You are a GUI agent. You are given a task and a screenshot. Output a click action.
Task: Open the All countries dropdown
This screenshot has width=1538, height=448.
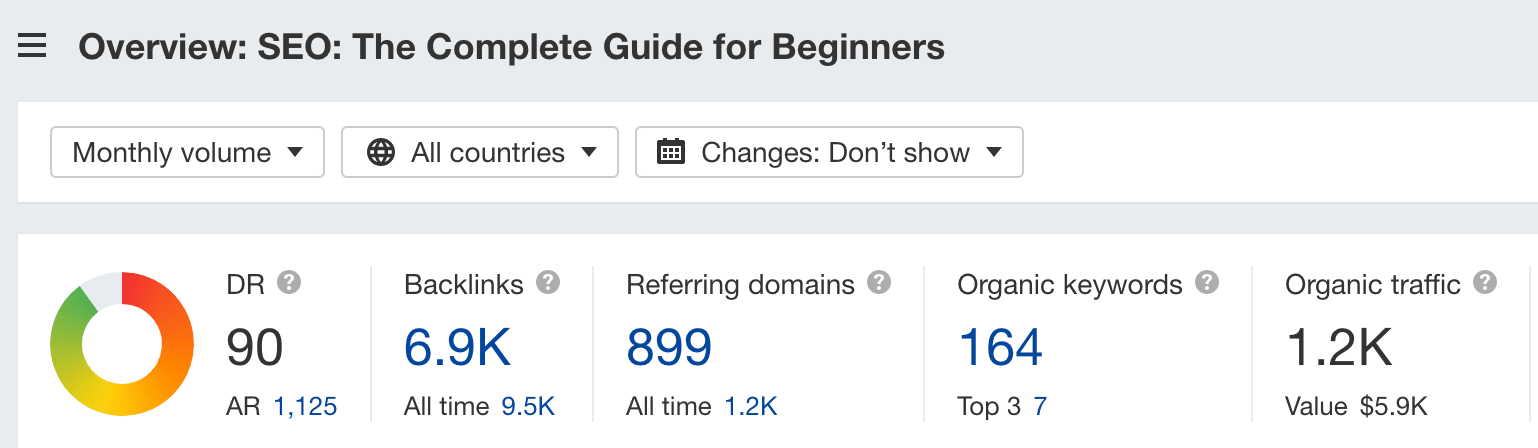tap(480, 152)
